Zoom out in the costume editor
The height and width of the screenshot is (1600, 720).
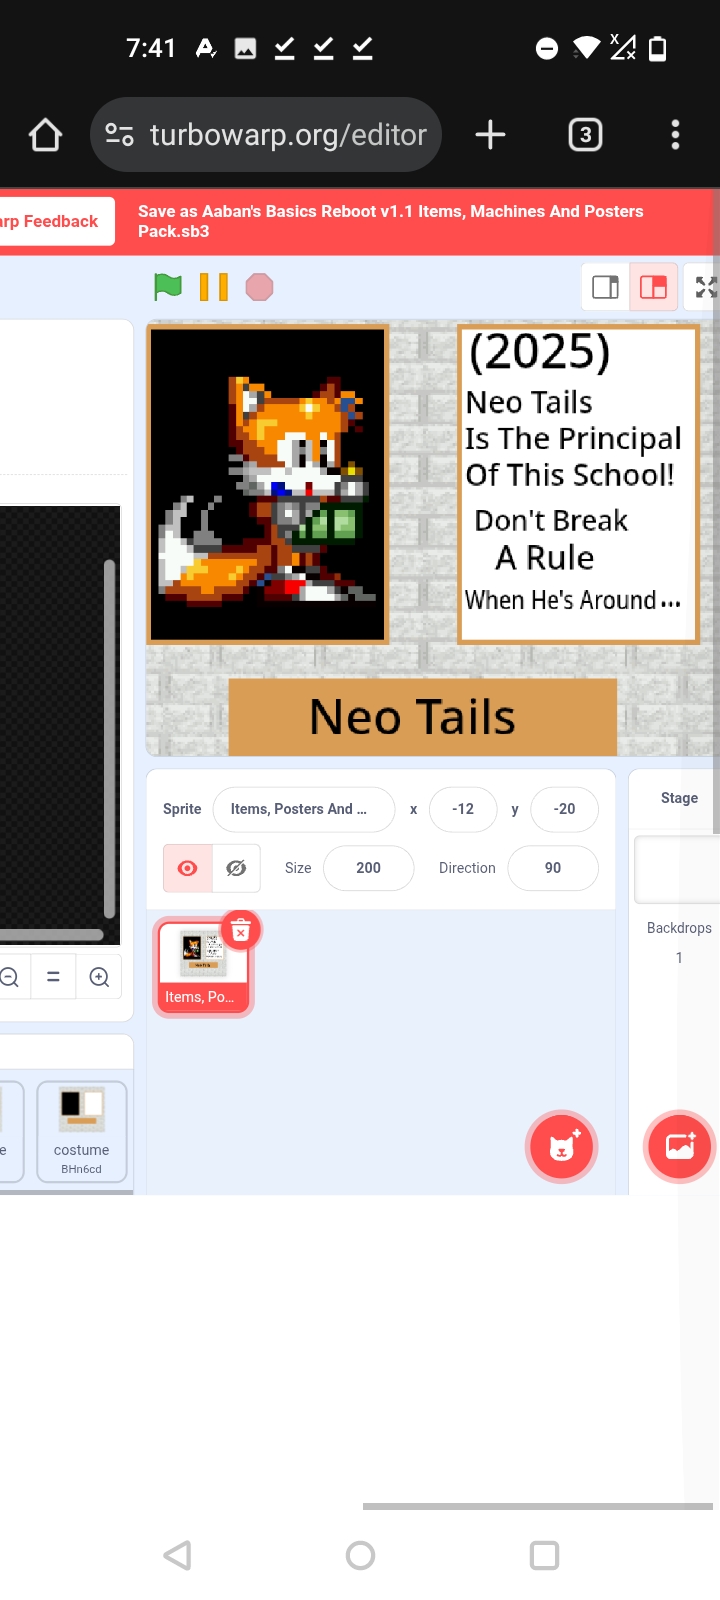click(10, 977)
